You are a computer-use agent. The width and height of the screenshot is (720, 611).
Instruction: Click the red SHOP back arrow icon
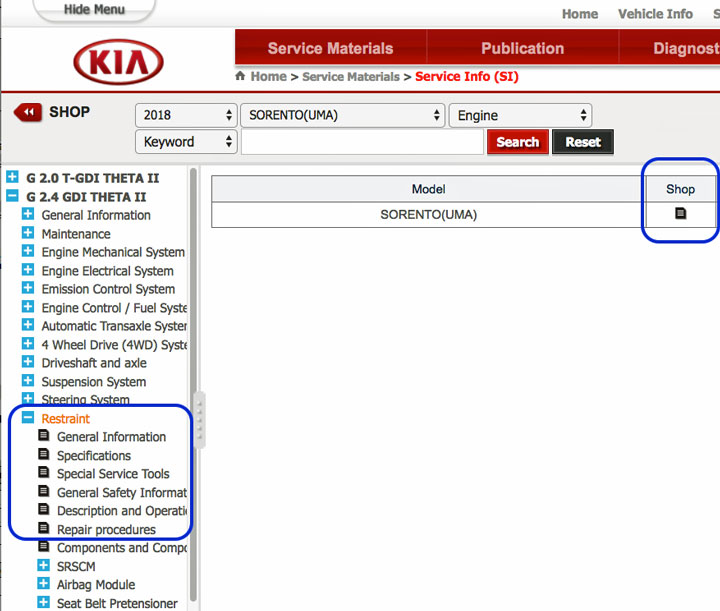click(28, 112)
